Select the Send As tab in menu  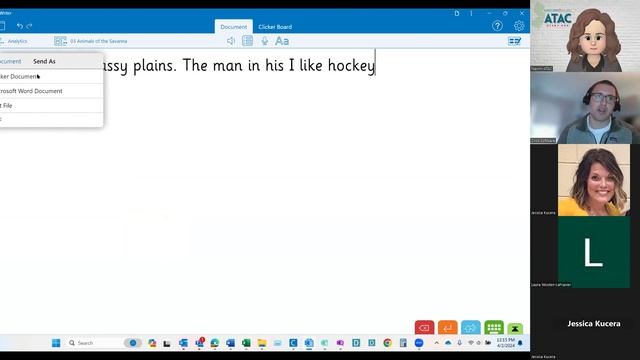point(44,61)
